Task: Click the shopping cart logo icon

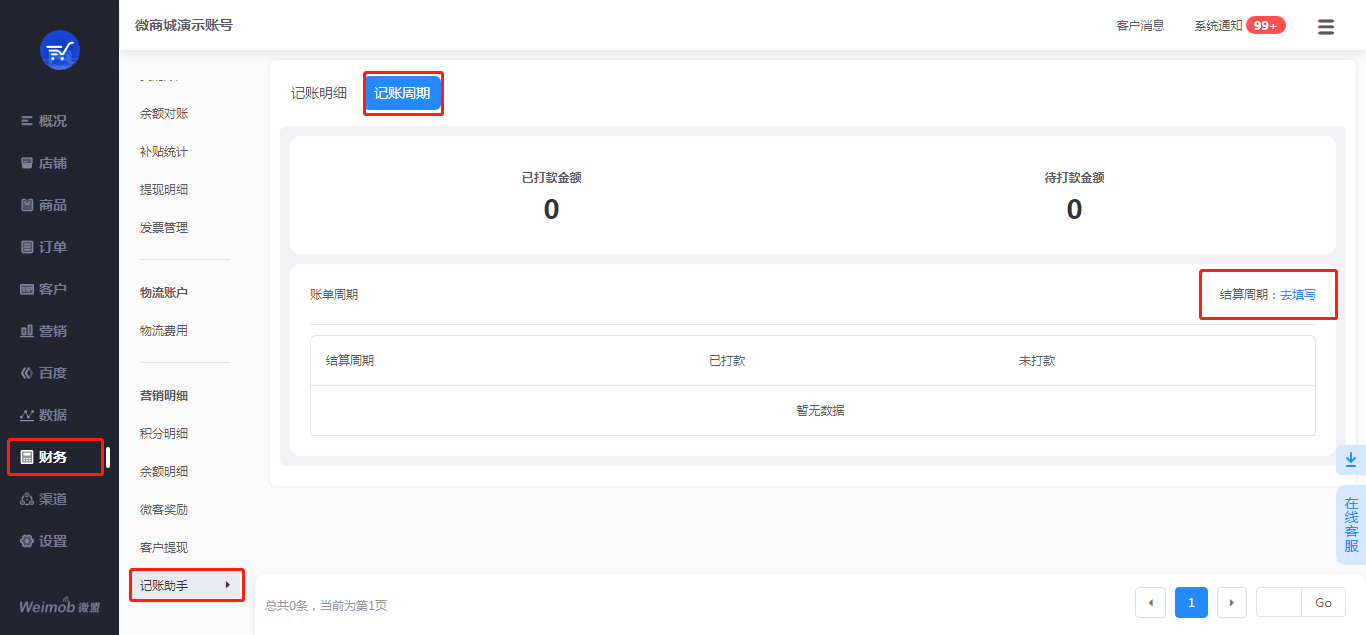Action: (60, 50)
